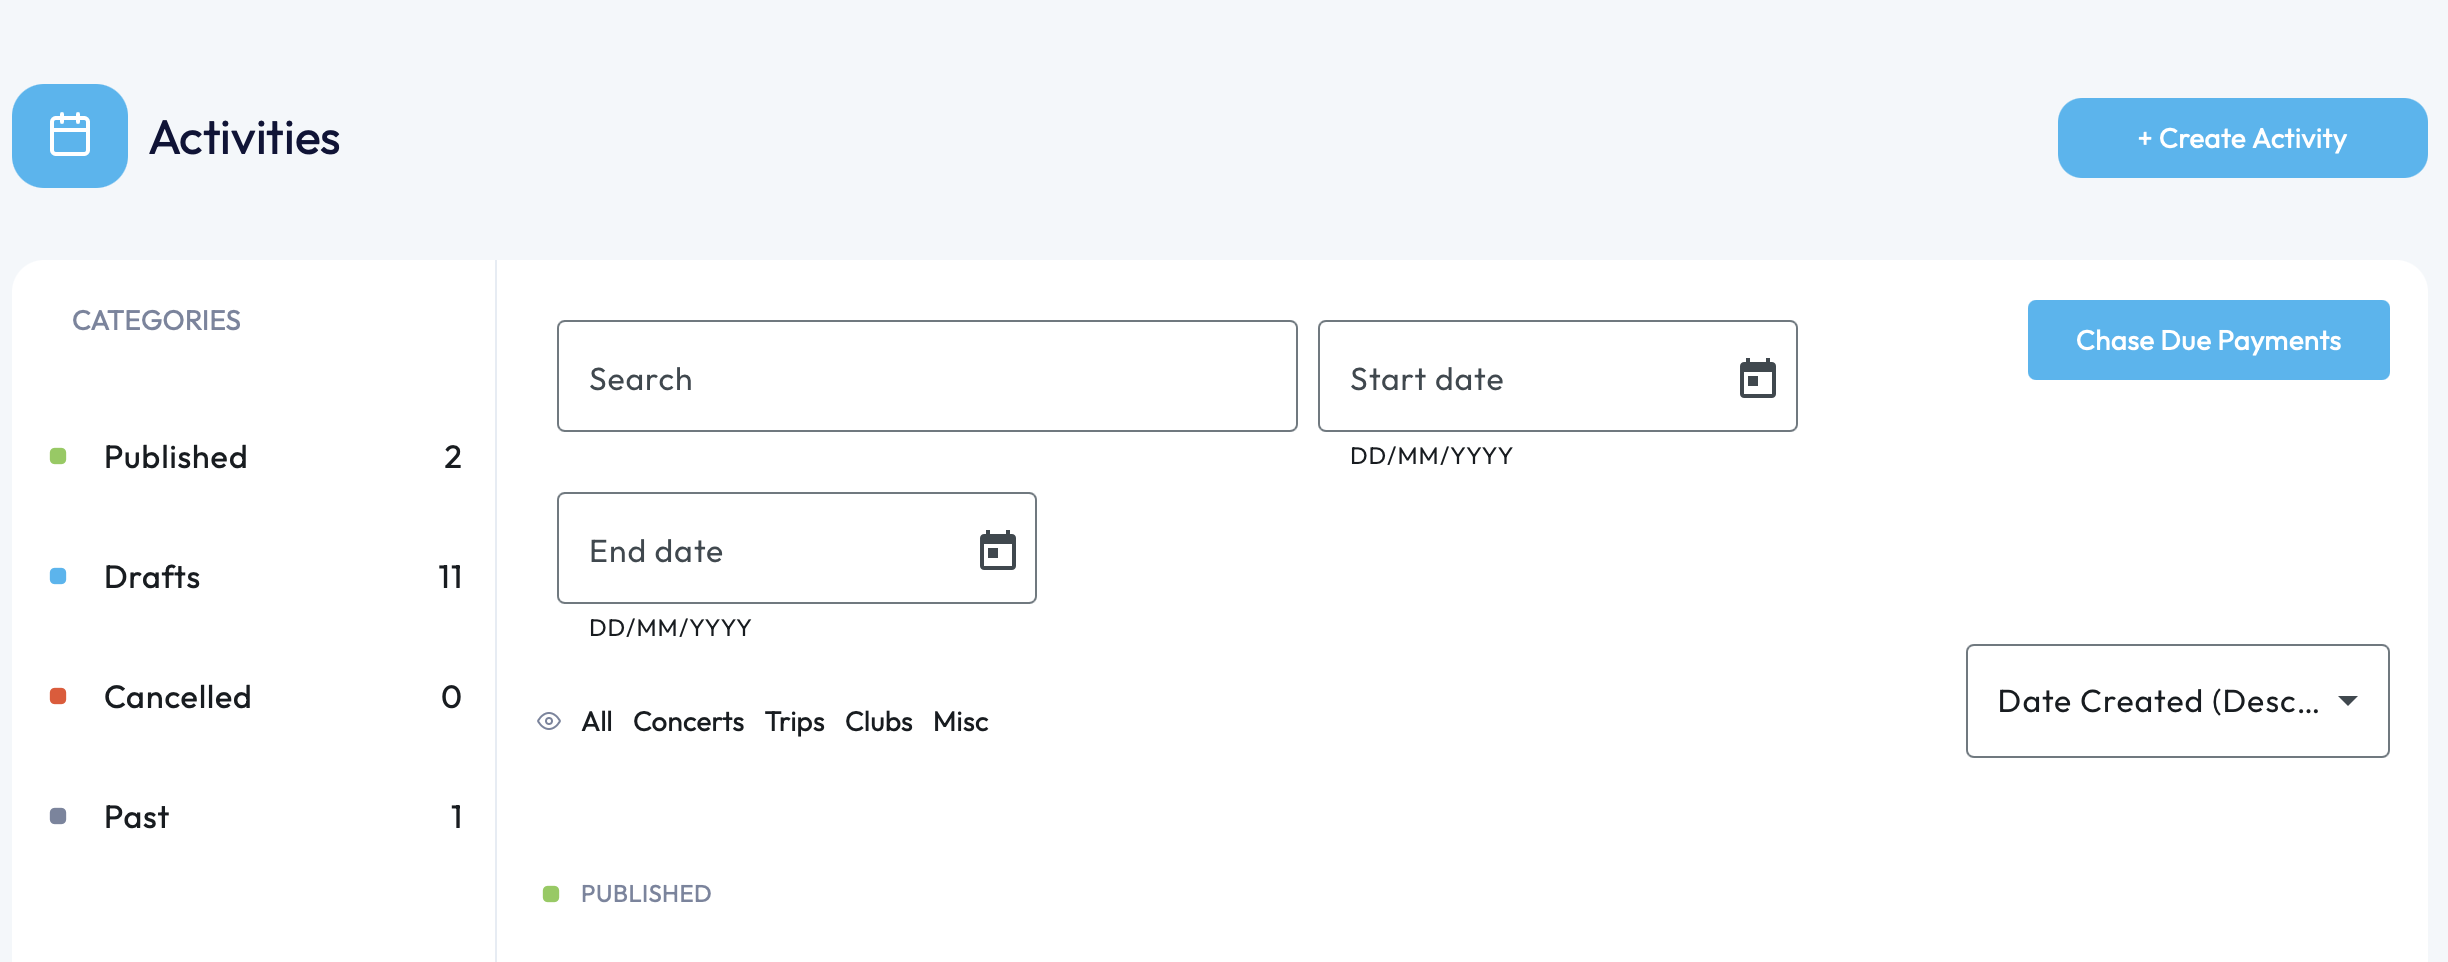The width and height of the screenshot is (2448, 962).
Task: Open the Start date calendar picker
Action: [x=1757, y=378]
